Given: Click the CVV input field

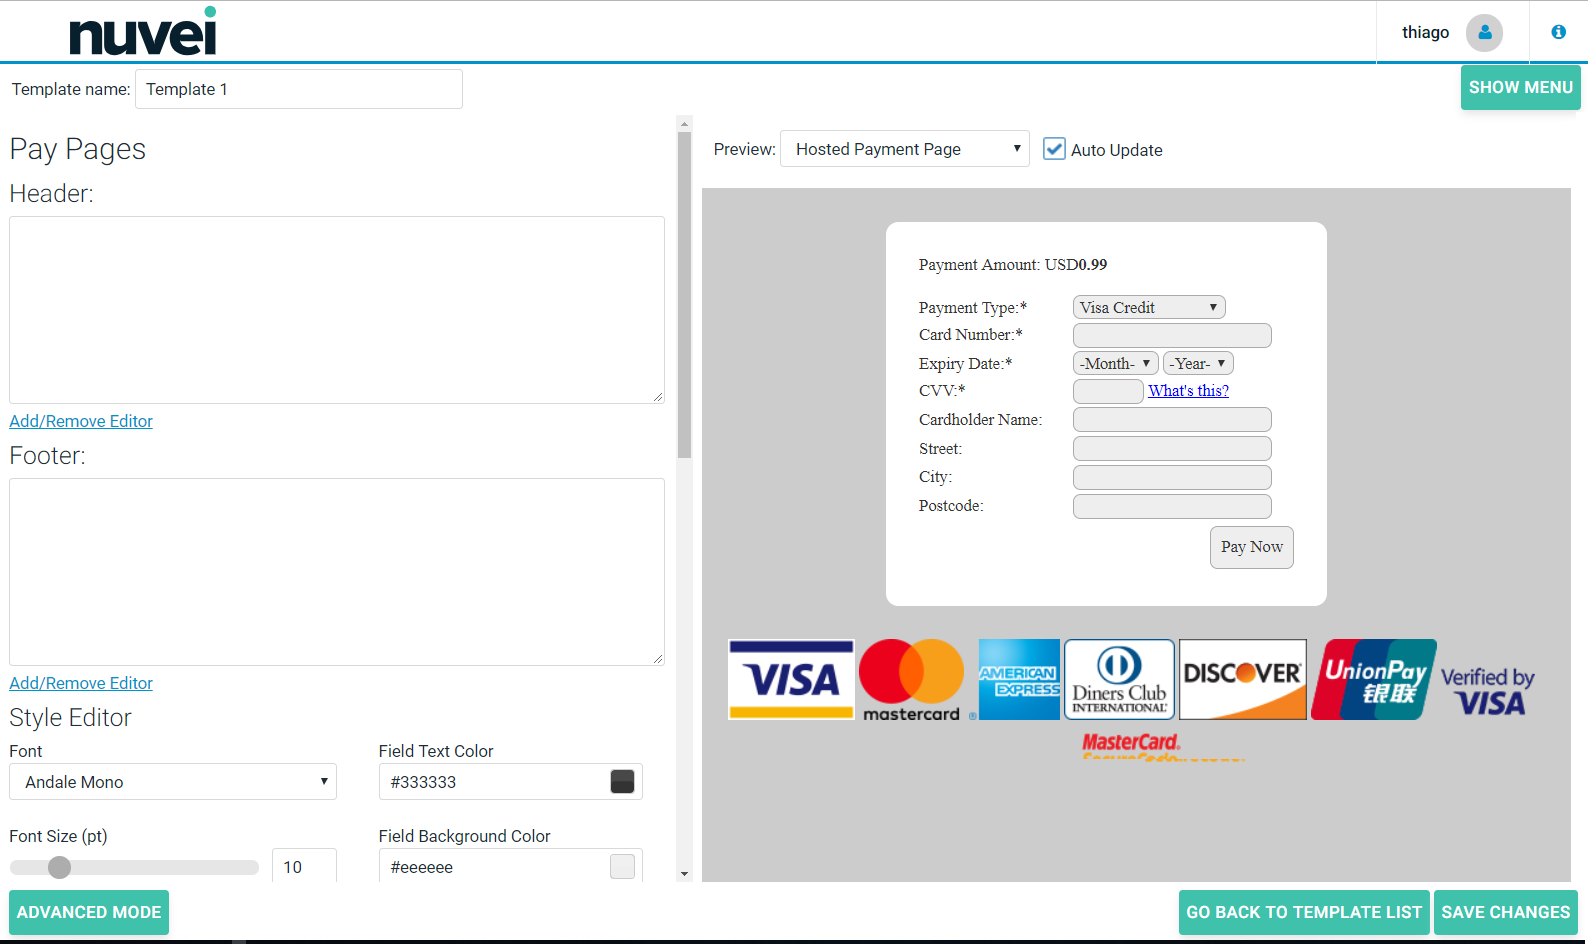Looking at the screenshot, I should click(x=1108, y=391).
